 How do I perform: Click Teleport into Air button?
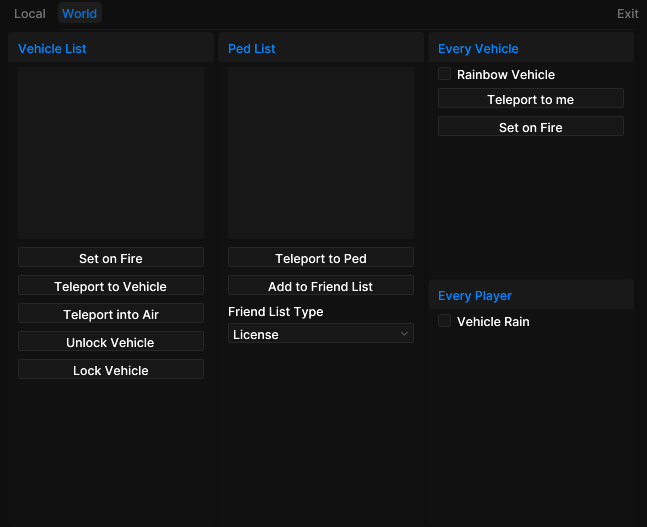pyautogui.click(x=111, y=314)
